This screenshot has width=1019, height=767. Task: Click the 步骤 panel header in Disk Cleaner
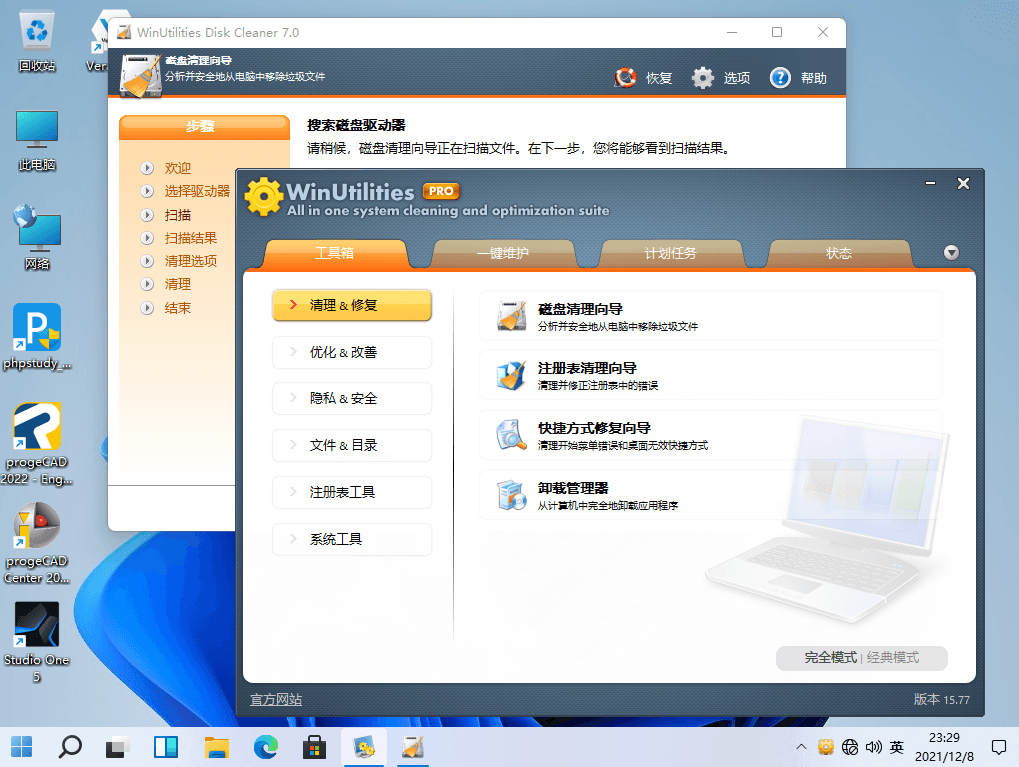pos(204,127)
